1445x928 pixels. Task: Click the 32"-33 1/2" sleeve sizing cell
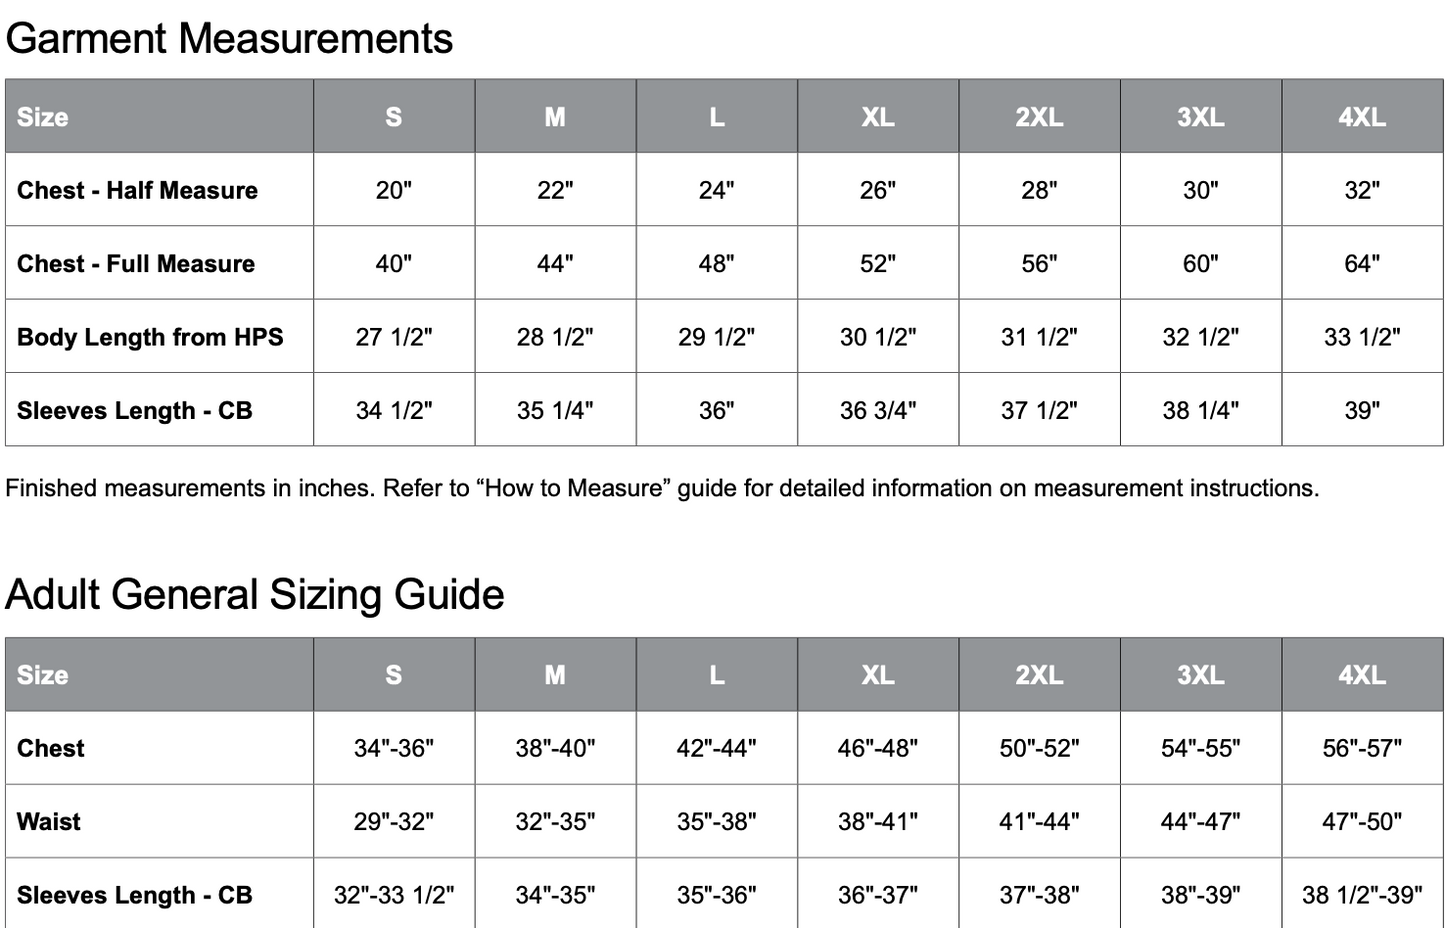tap(394, 895)
